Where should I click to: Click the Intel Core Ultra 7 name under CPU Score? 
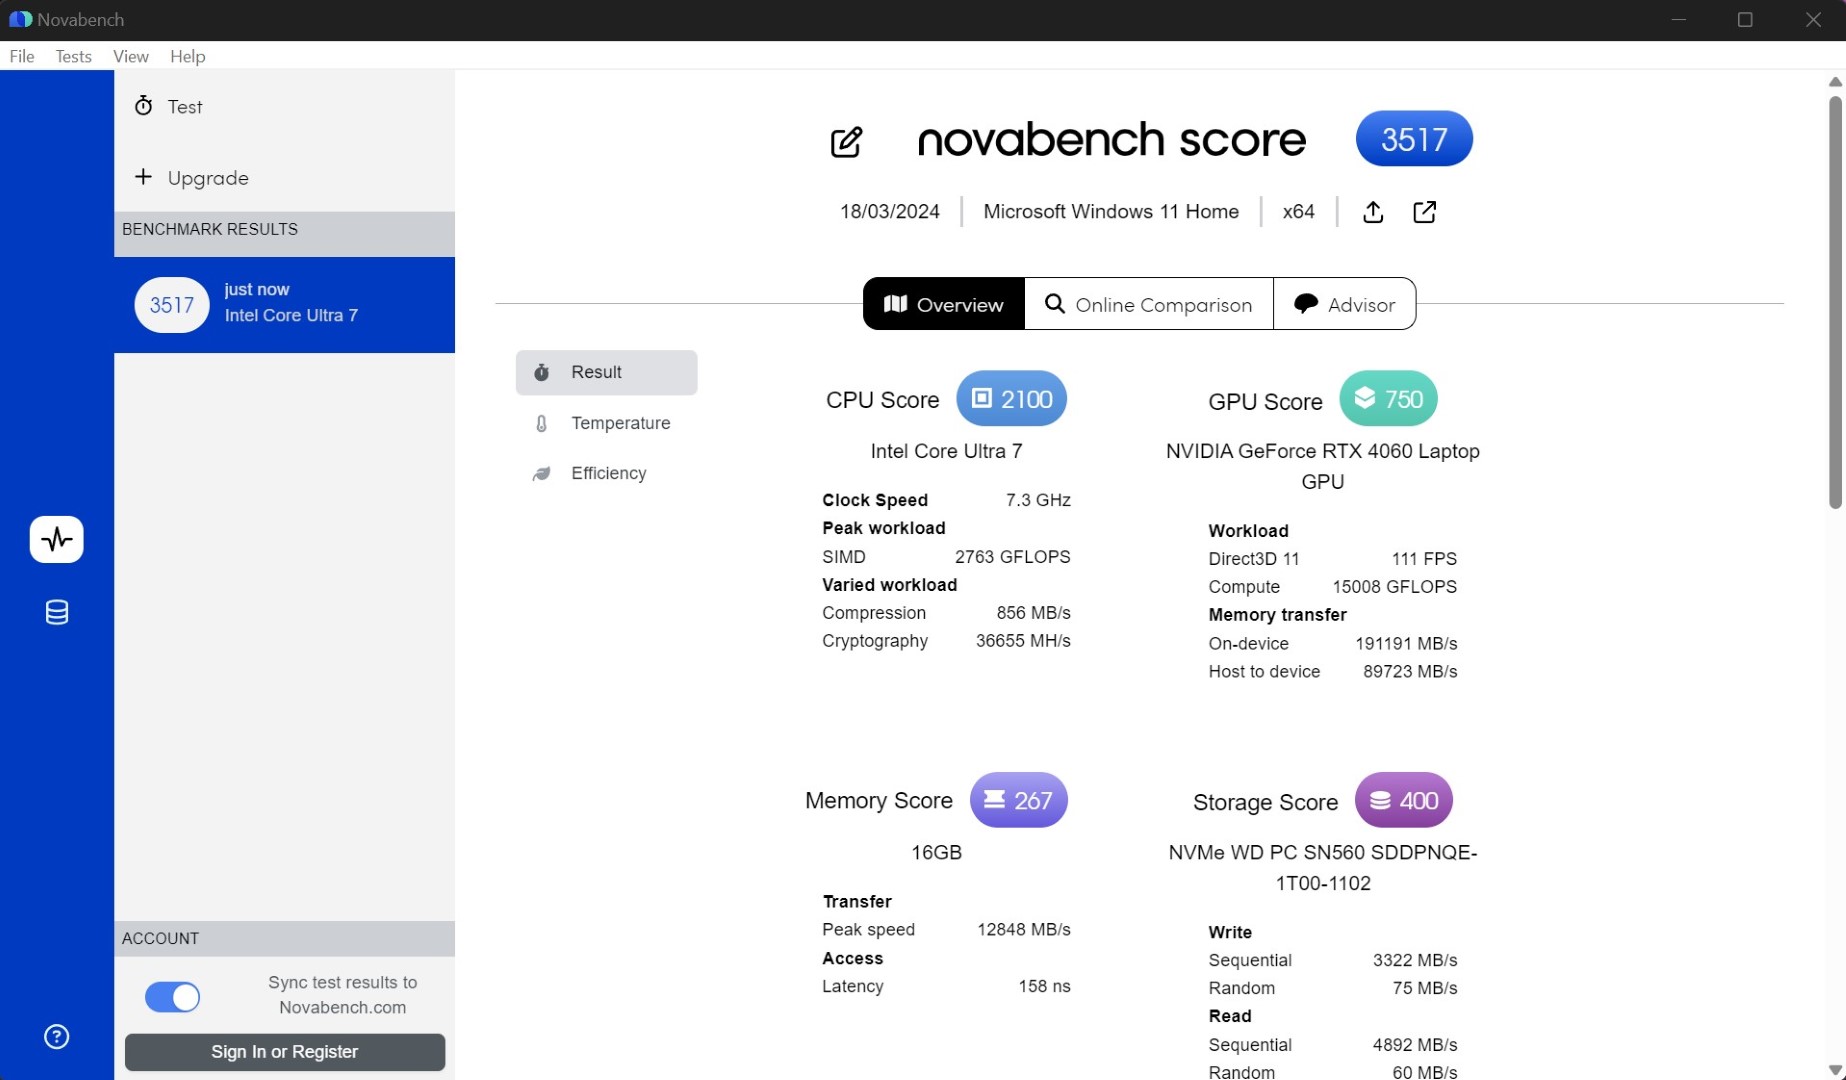point(946,451)
